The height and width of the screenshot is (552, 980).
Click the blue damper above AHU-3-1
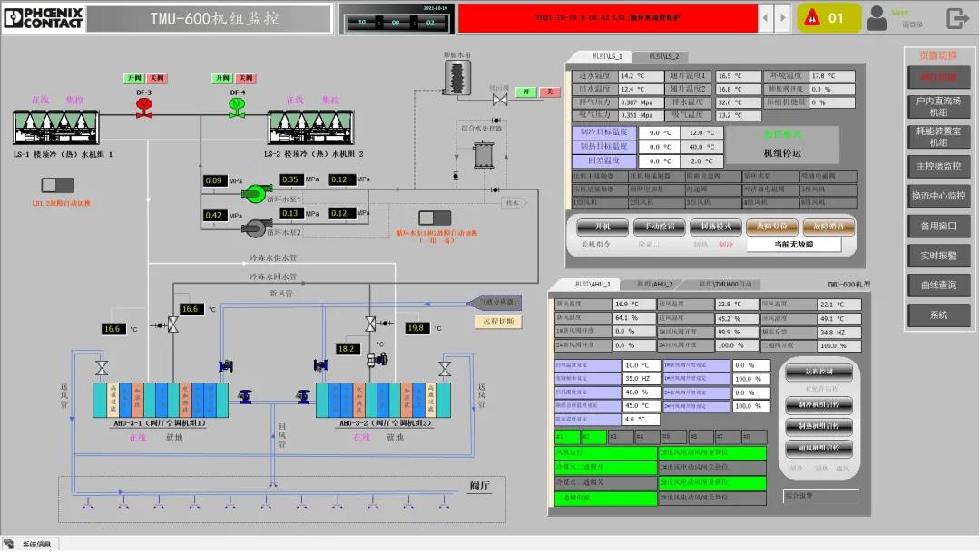(x=226, y=366)
